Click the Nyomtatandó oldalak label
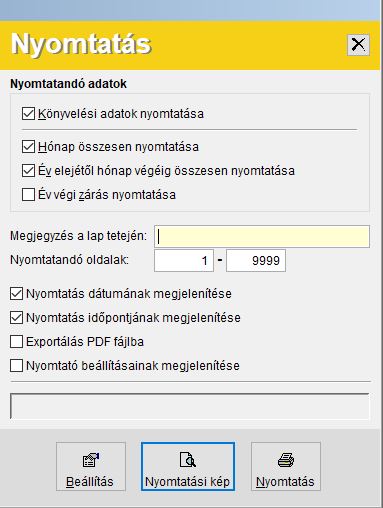Image resolution: width=383 pixels, height=508 pixels. (69, 260)
